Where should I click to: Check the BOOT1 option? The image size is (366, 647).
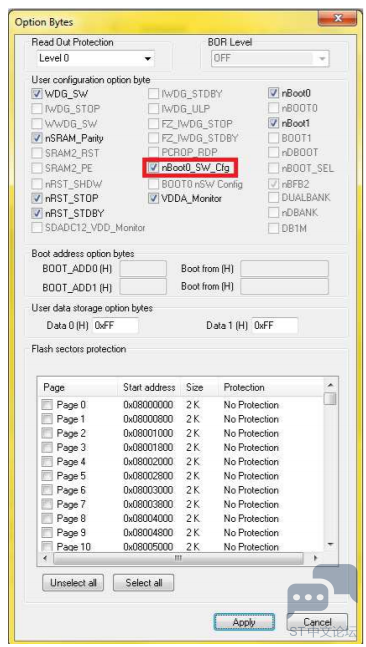(273, 138)
